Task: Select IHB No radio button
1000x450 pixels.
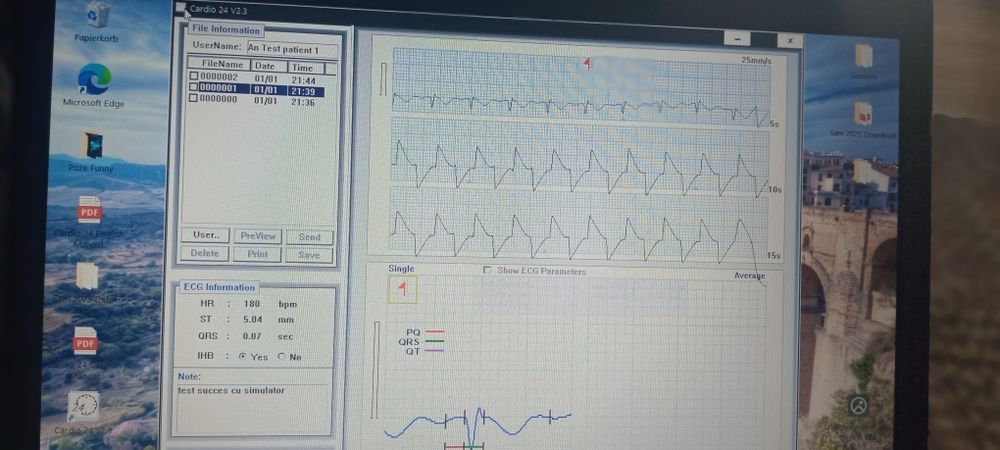Action: tap(282, 357)
